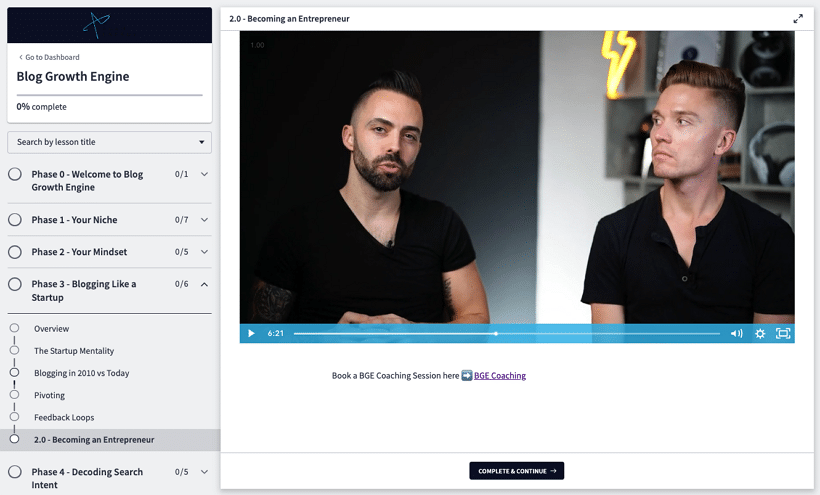Expand the Phase 0 section chevron

[x=204, y=174]
